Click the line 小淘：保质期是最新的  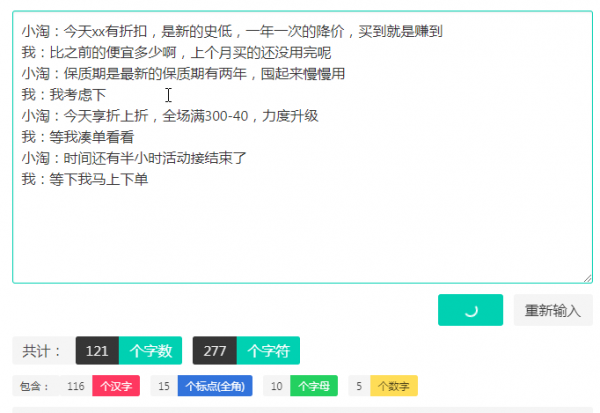click(x=183, y=73)
